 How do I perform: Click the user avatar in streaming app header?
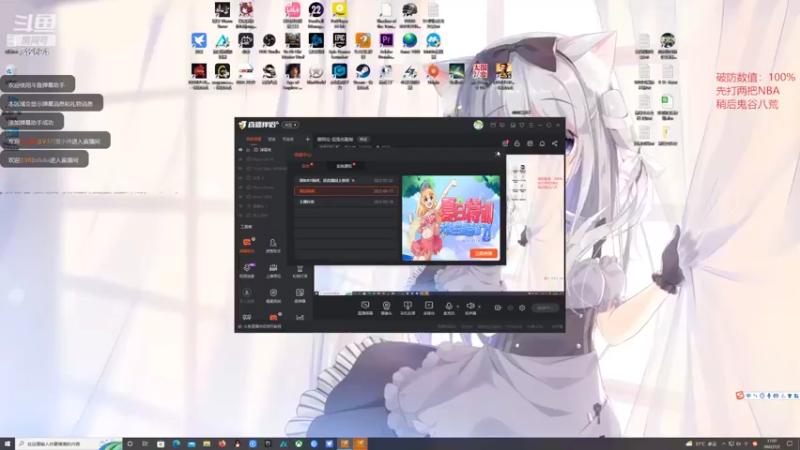[478, 125]
